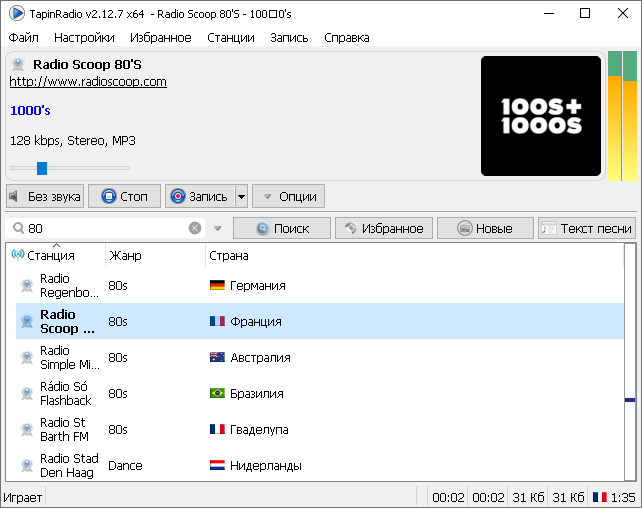Clear the search field with the X icon

[195, 228]
